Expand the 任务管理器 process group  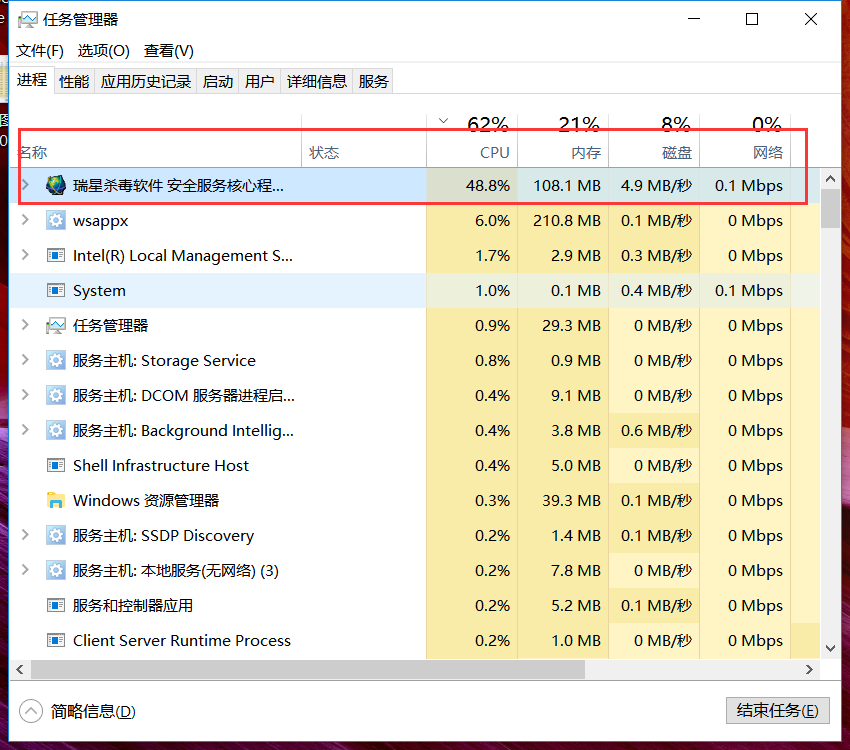pyautogui.click(x=25, y=325)
